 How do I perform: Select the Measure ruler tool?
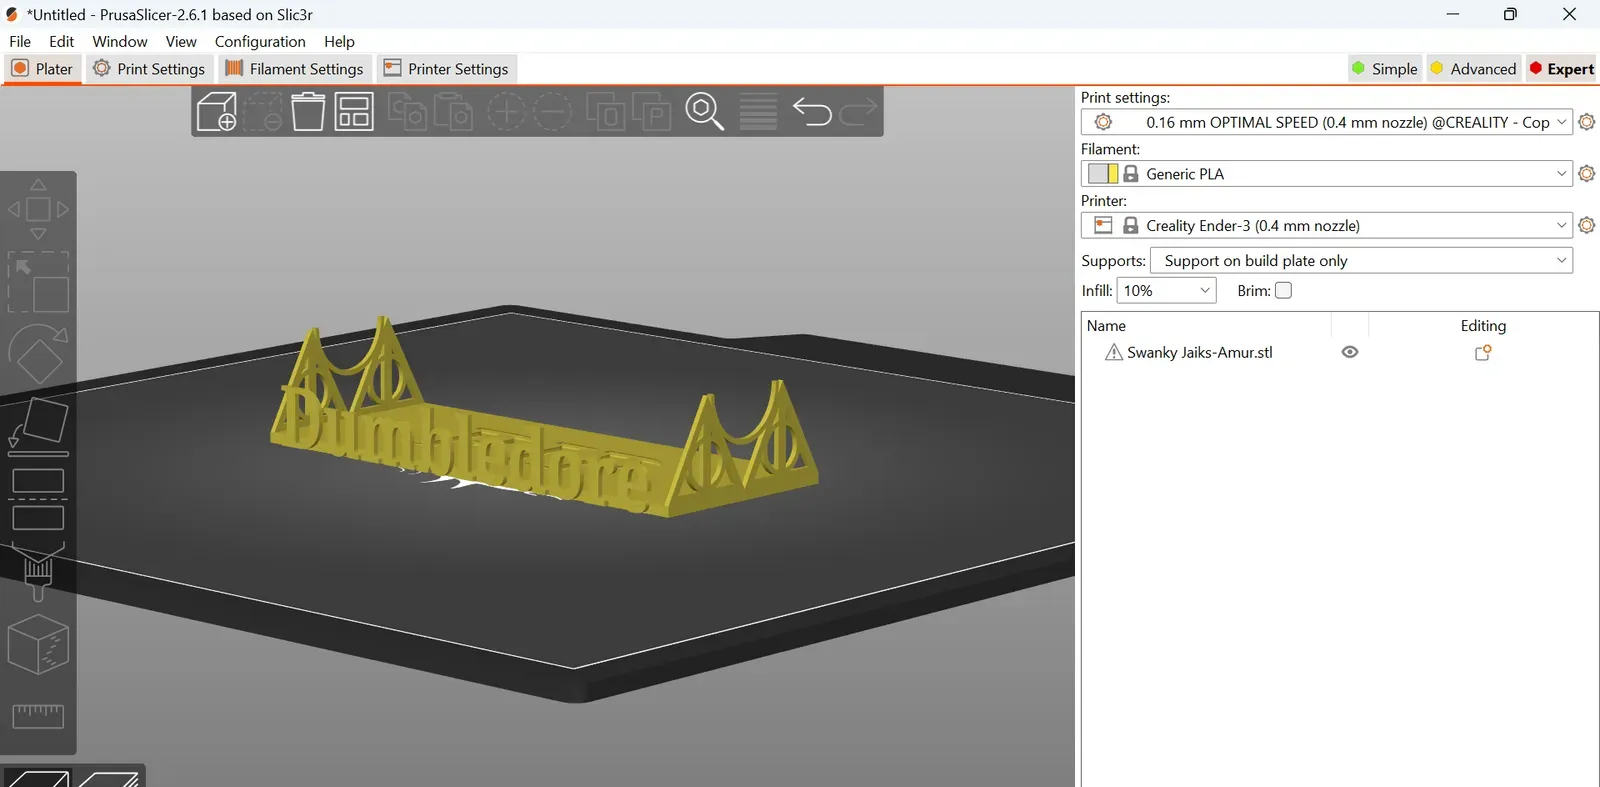point(38,716)
